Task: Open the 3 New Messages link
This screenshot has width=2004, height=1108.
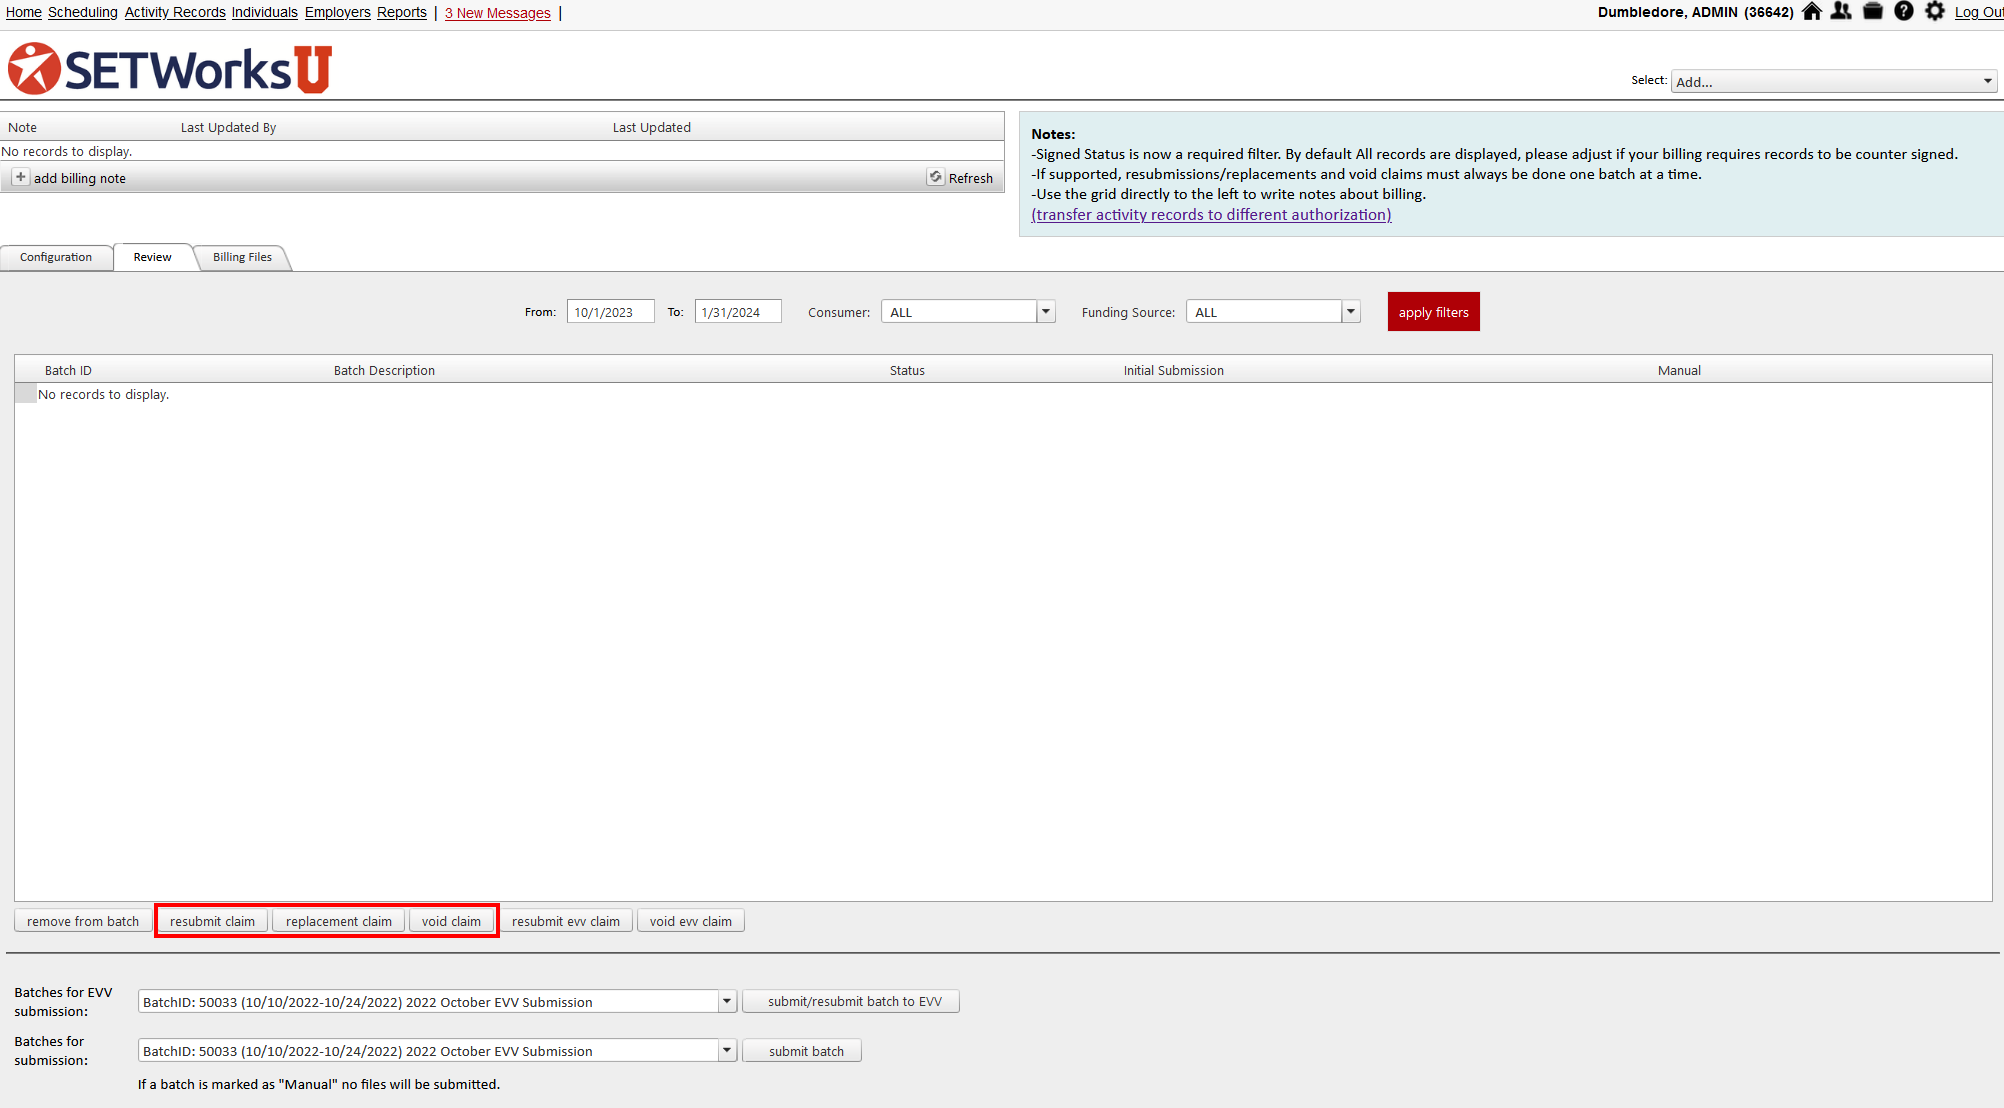Action: point(498,13)
